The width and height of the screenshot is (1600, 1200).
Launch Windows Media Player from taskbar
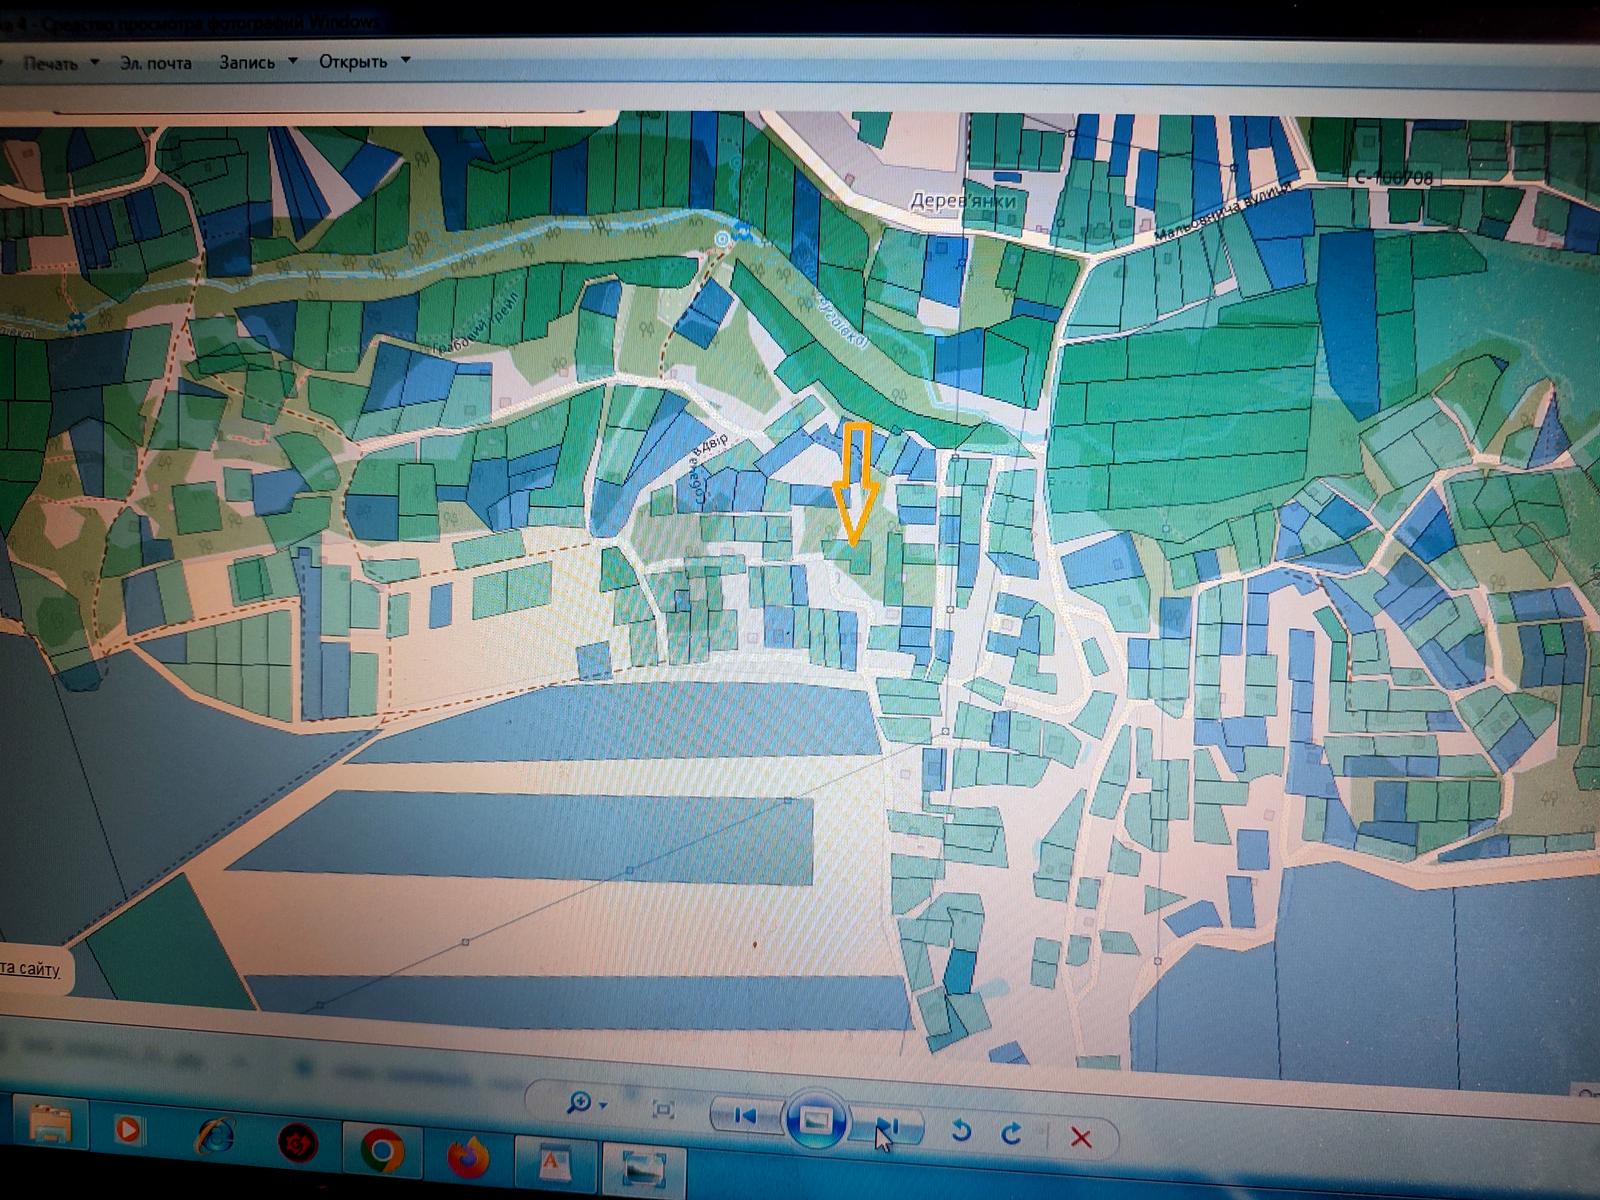pyautogui.click(x=127, y=1131)
